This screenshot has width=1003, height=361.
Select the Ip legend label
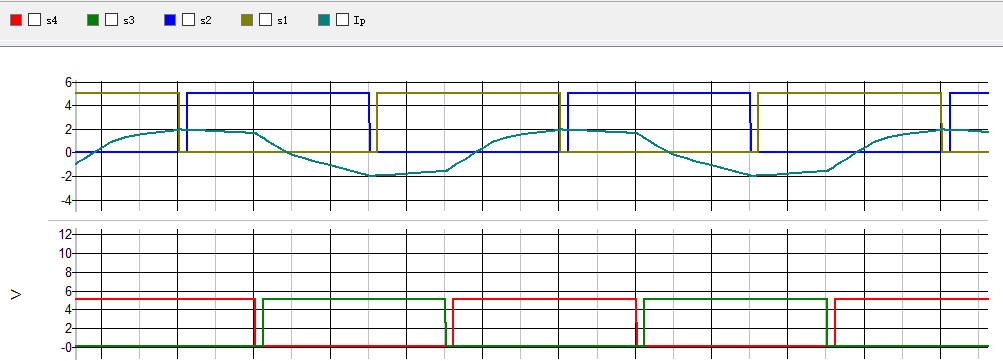[x=359, y=20]
